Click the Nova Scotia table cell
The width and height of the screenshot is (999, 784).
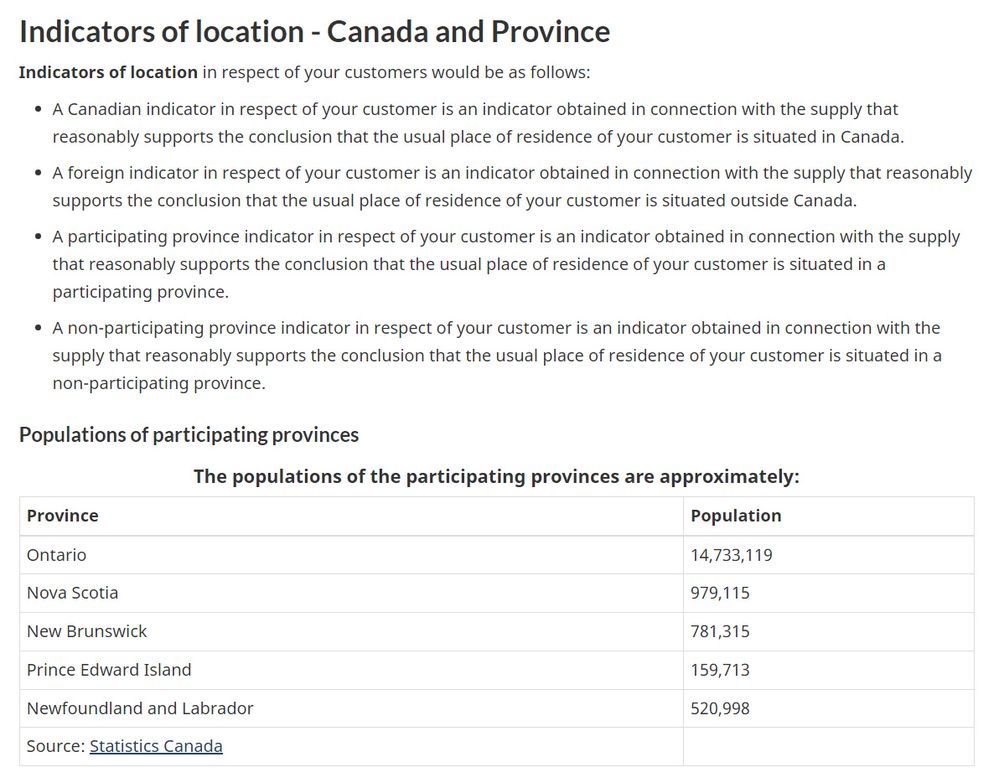coord(73,593)
